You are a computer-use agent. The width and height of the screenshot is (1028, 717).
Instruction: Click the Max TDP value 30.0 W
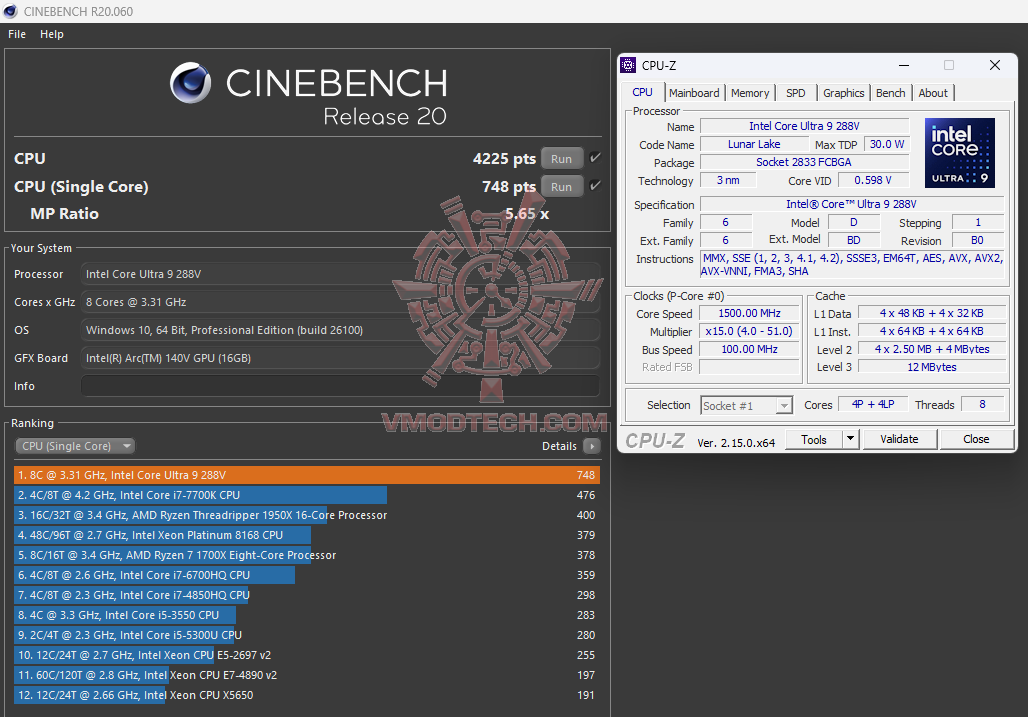(x=886, y=144)
